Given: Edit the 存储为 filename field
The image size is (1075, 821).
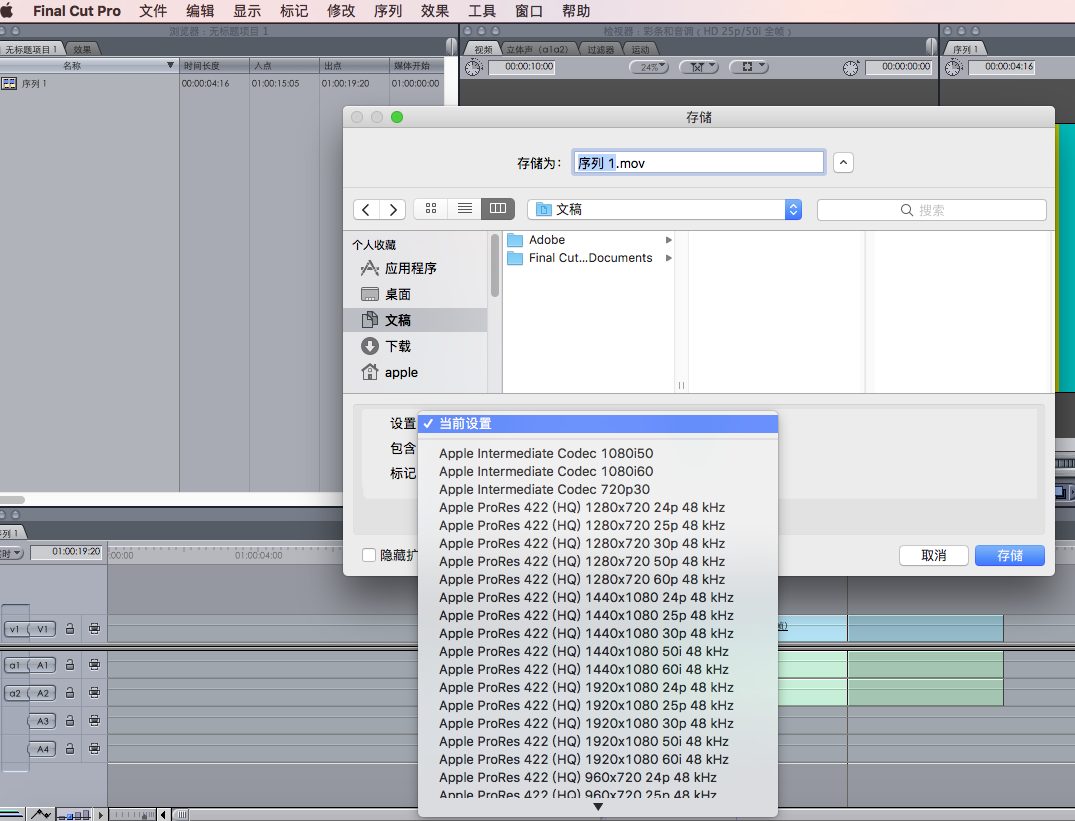Looking at the screenshot, I should click(x=699, y=163).
